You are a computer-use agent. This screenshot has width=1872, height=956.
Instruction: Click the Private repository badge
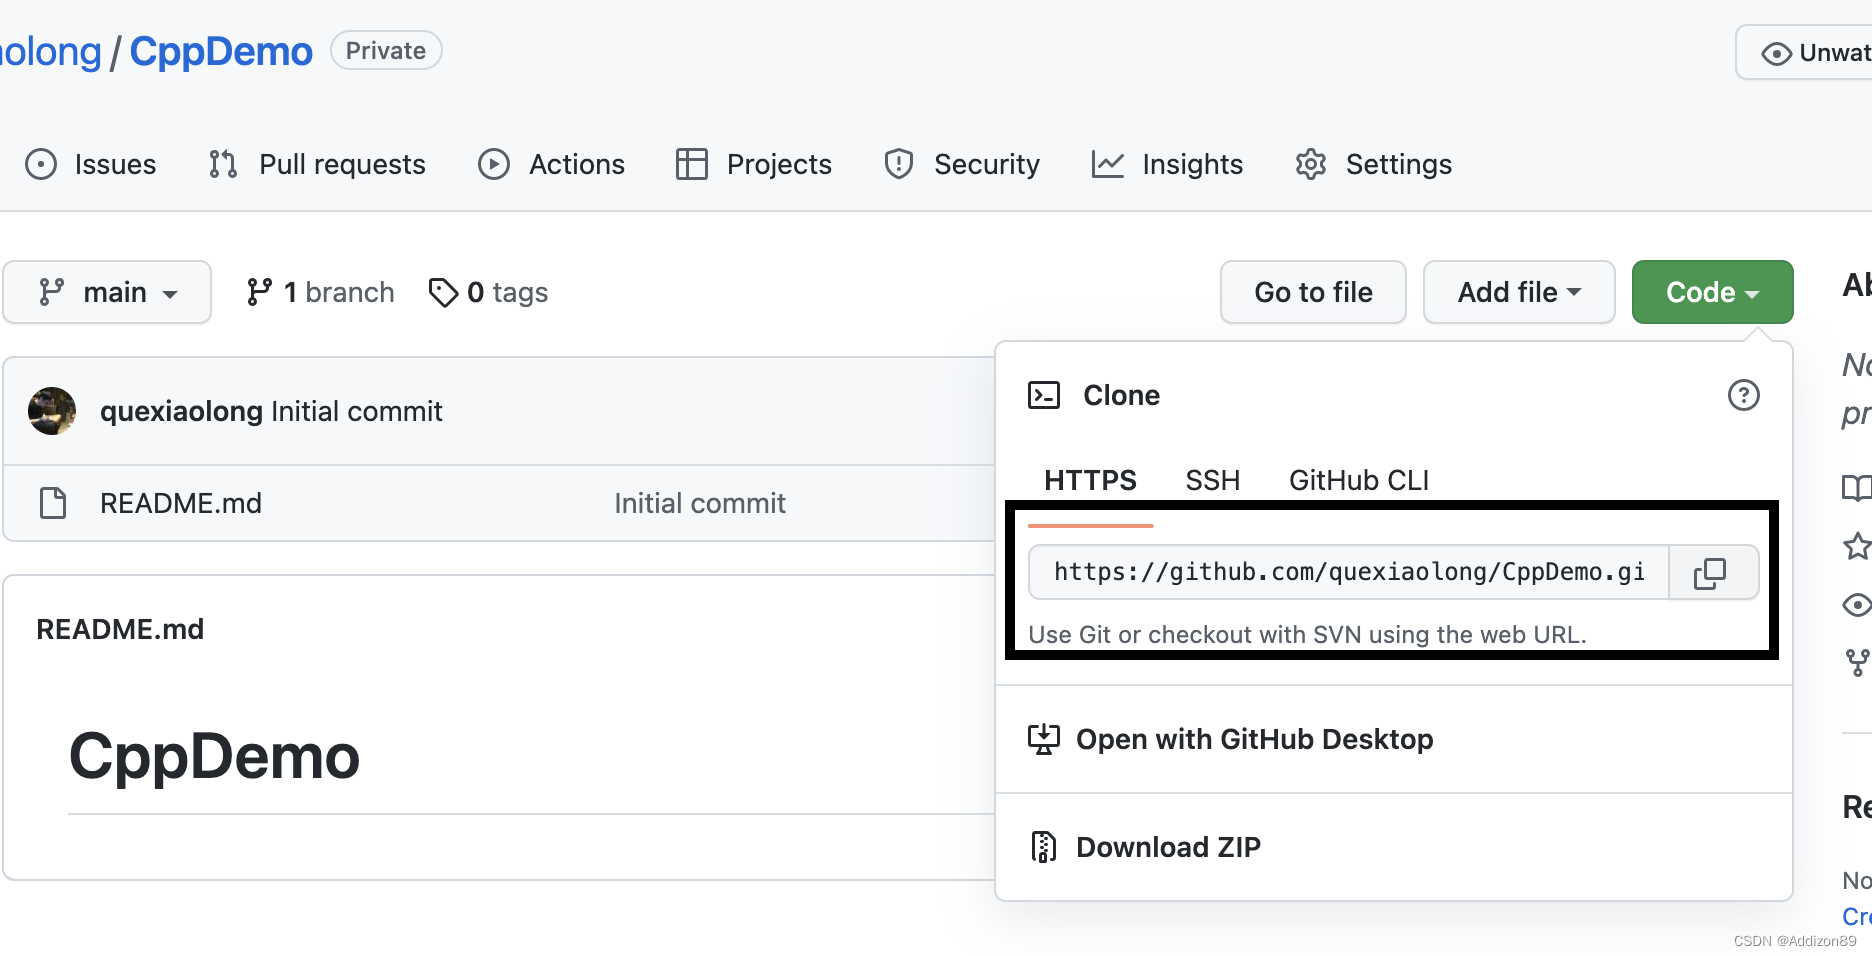click(386, 51)
